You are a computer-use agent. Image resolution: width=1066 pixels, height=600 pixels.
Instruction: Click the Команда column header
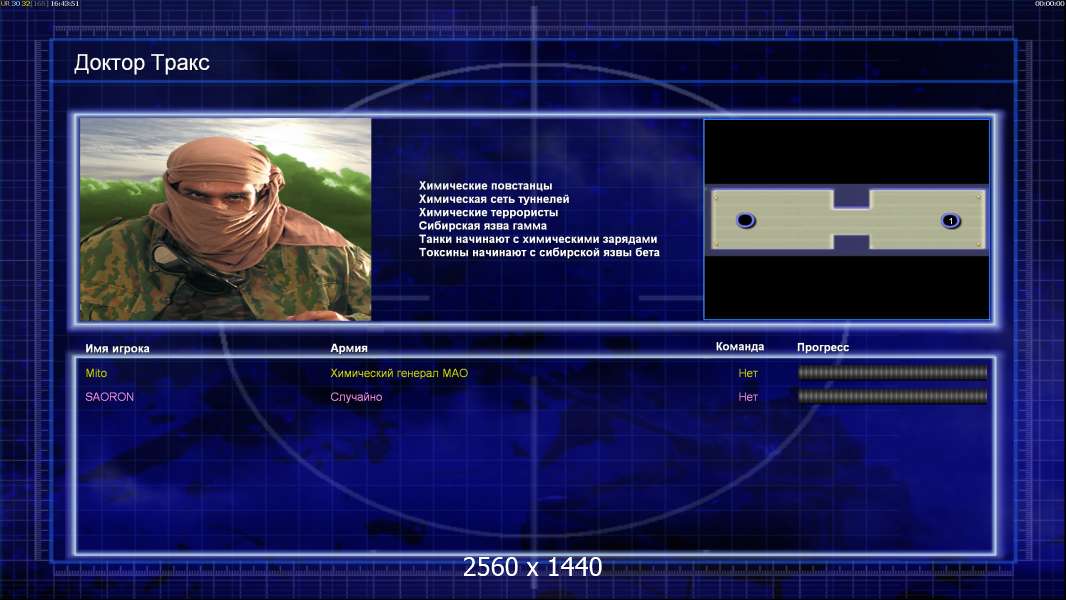click(740, 347)
